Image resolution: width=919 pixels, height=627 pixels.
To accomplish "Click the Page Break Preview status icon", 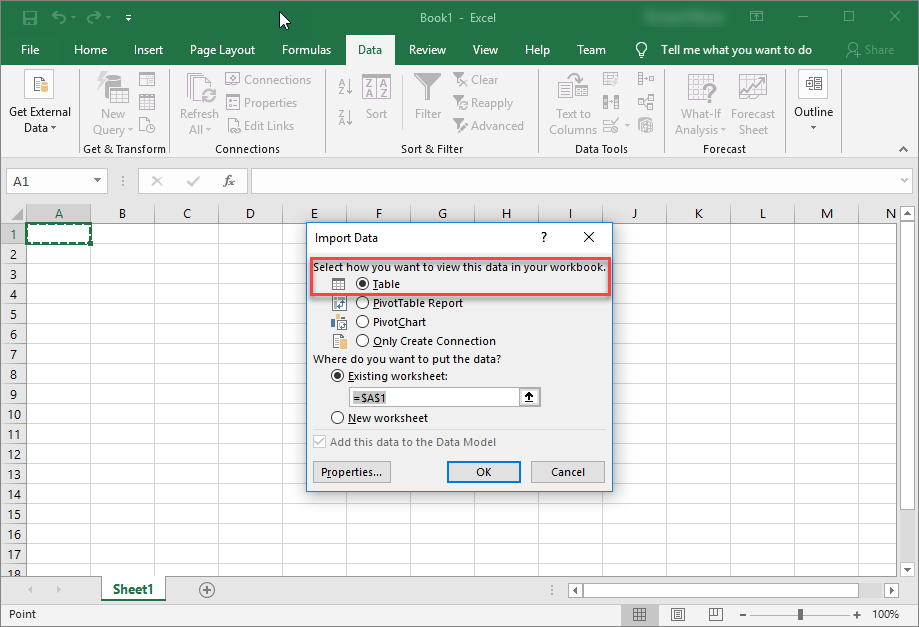I will coord(716,614).
